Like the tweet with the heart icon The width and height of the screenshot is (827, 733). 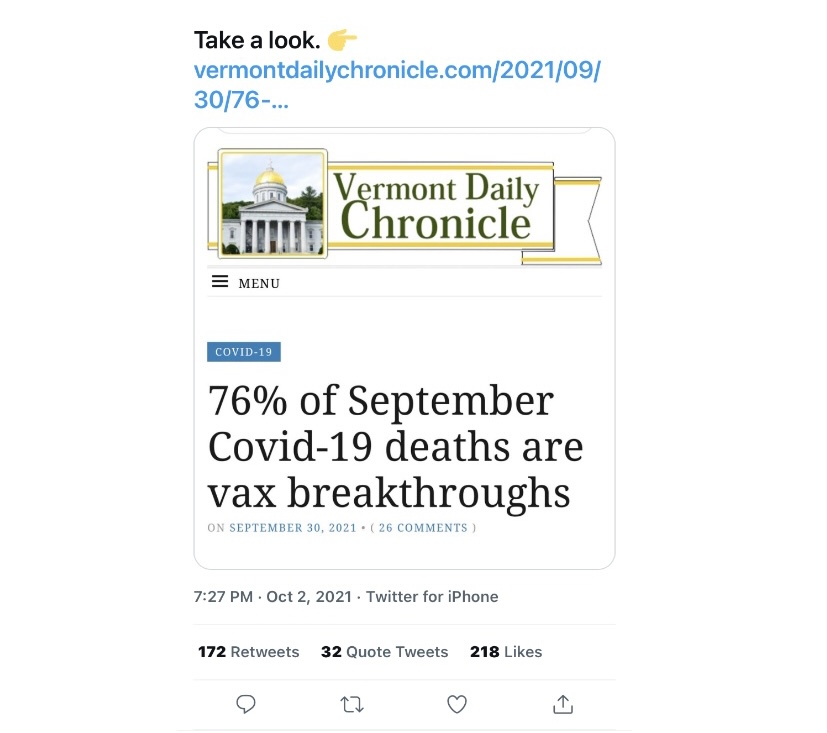(x=457, y=705)
